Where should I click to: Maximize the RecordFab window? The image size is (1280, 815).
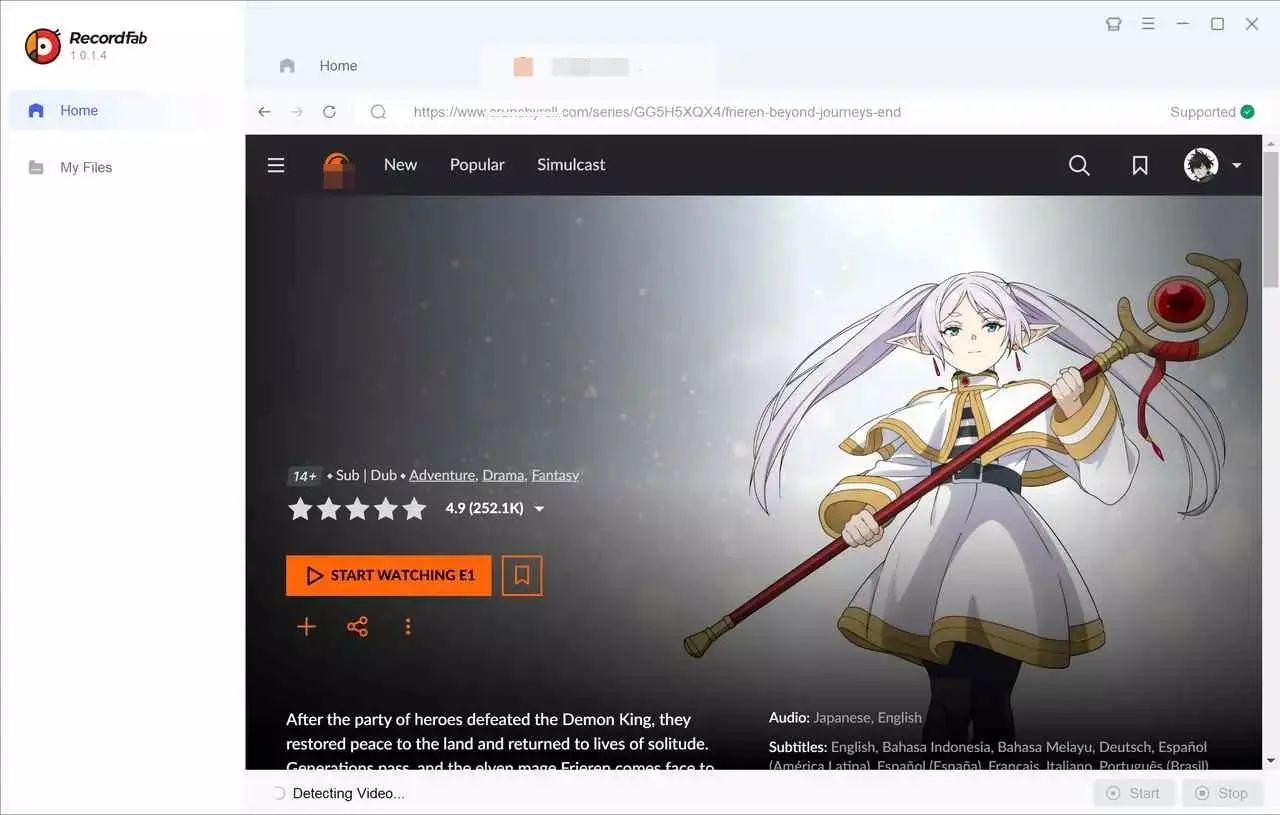pos(1217,24)
